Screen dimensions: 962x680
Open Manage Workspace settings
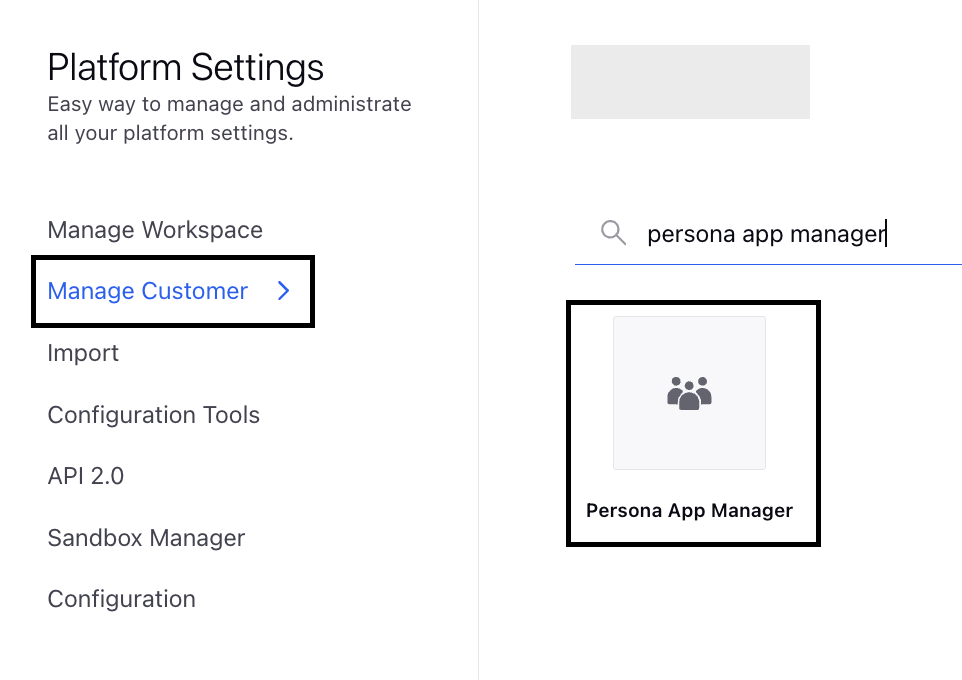pos(155,230)
